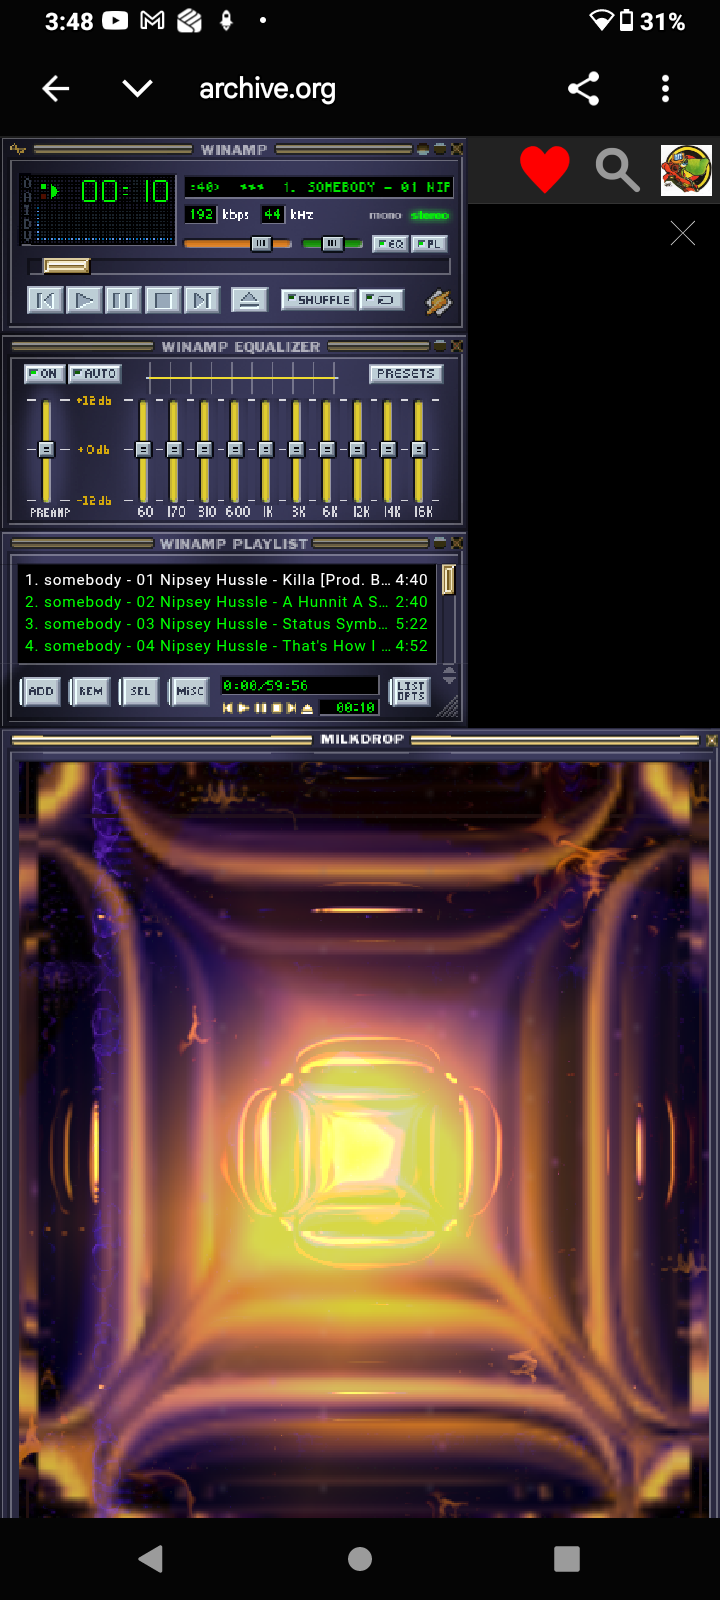Click the eject open file button
The width and height of the screenshot is (720, 1600).
[249, 300]
